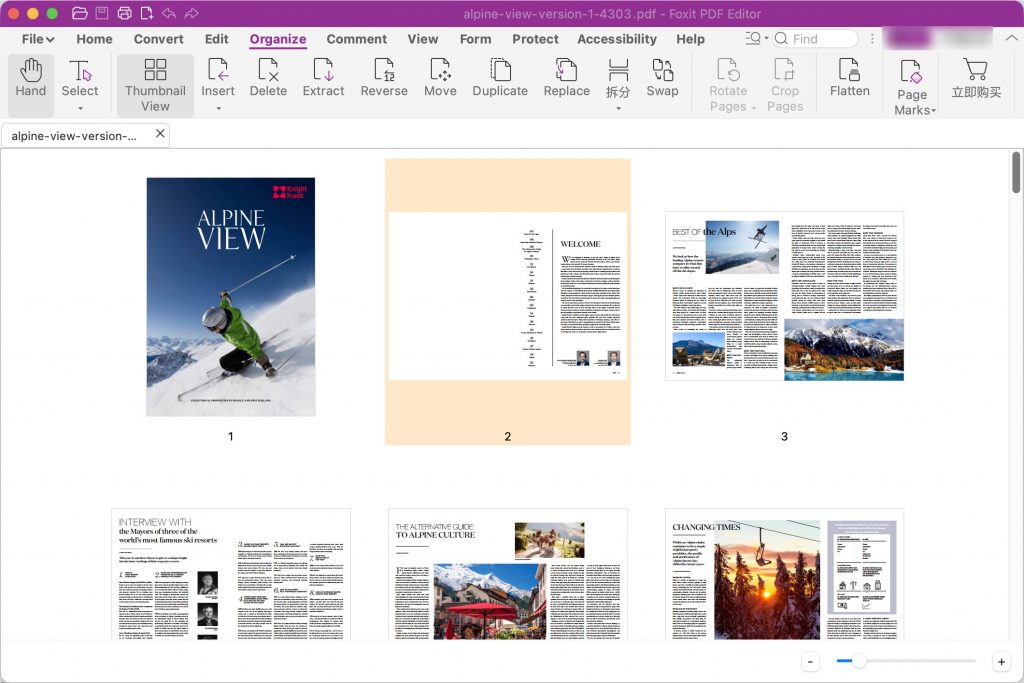1024x683 pixels.
Task: Flatten the document pages
Action: (849, 78)
